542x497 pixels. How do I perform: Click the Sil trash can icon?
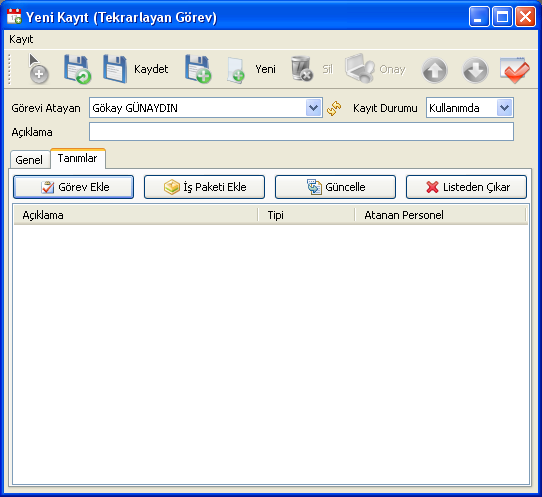(301, 69)
